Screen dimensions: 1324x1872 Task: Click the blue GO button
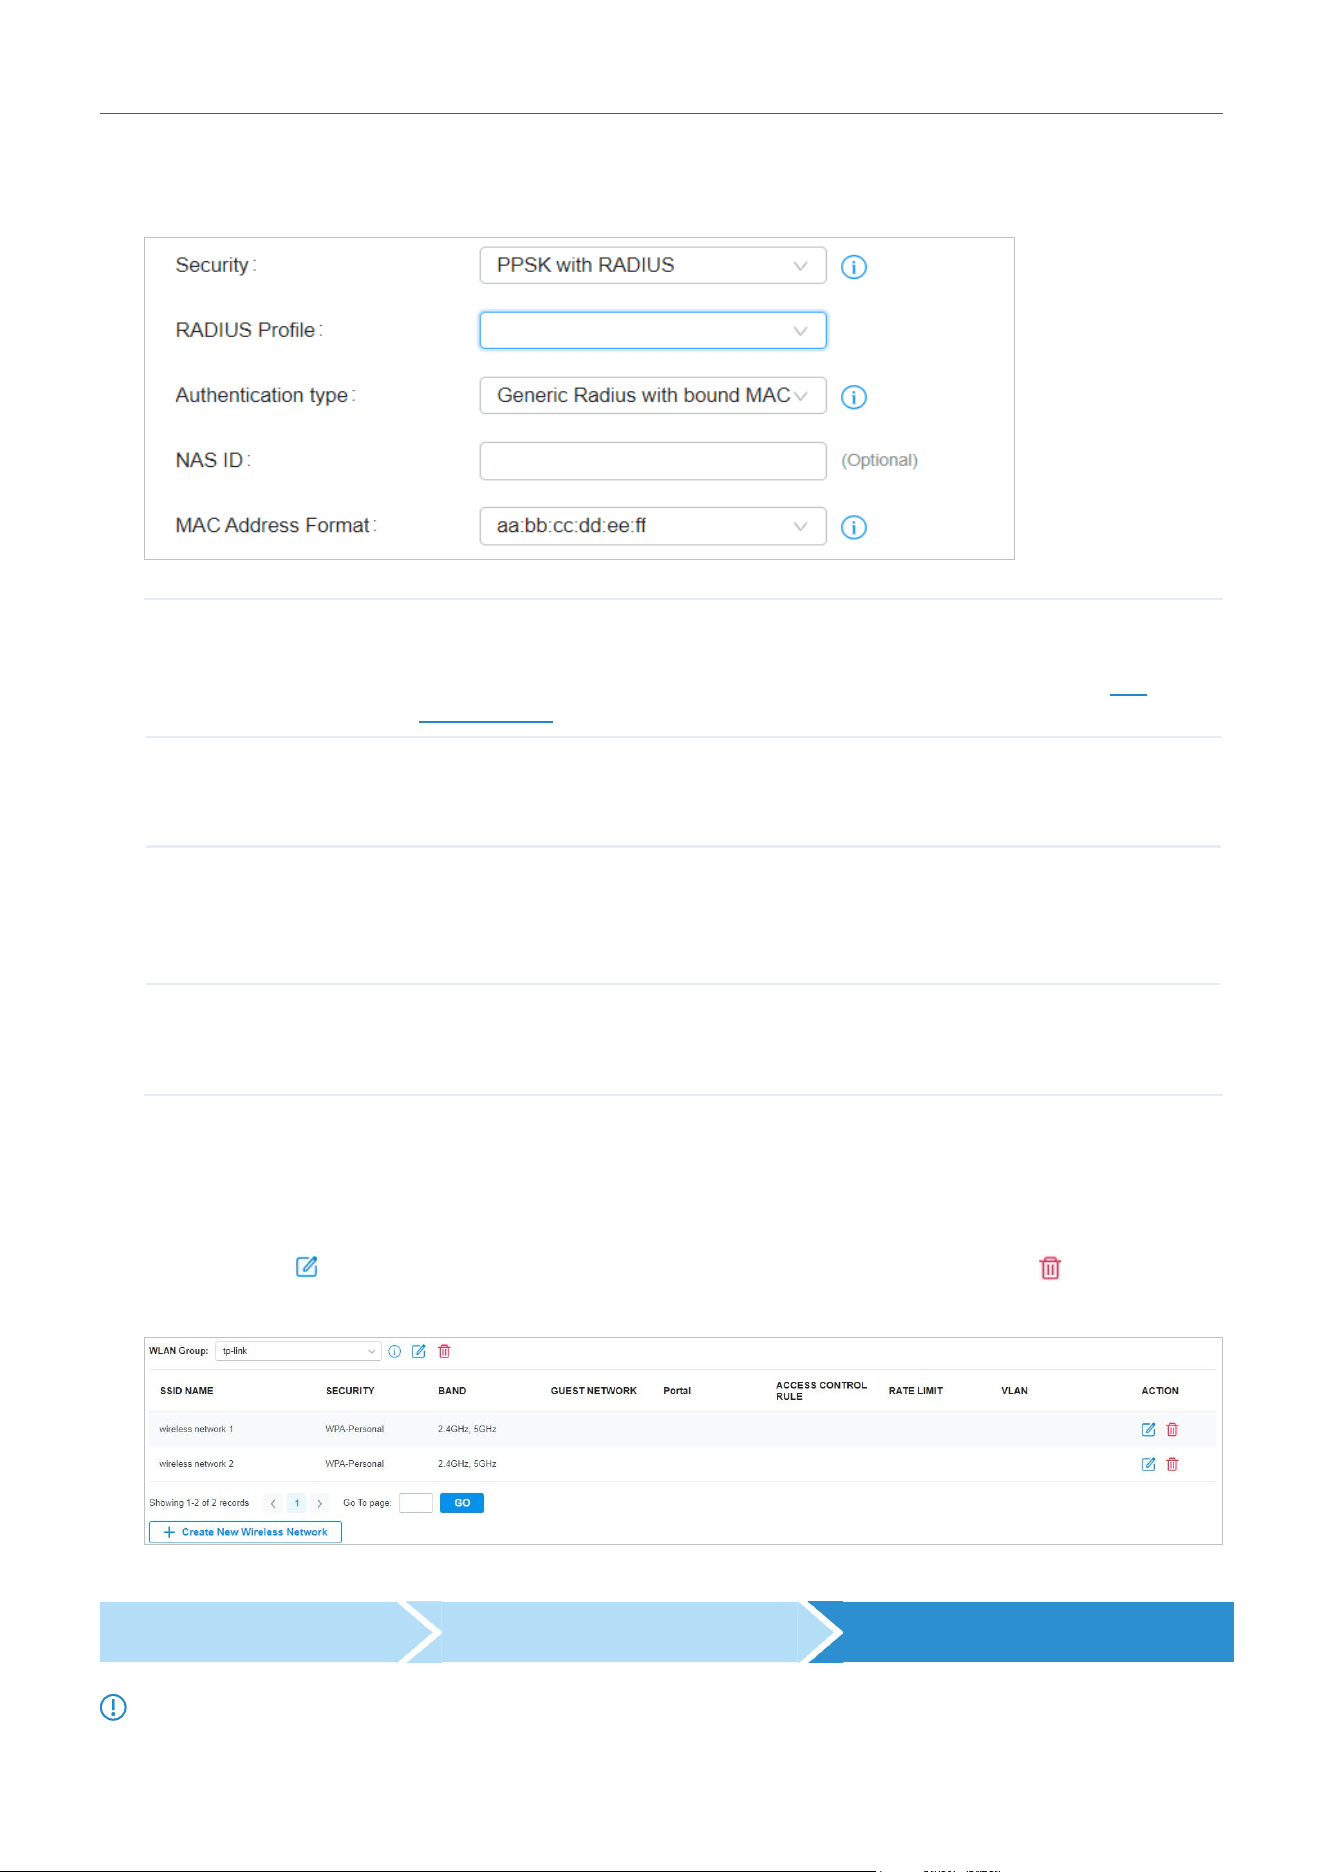click(x=462, y=1503)
